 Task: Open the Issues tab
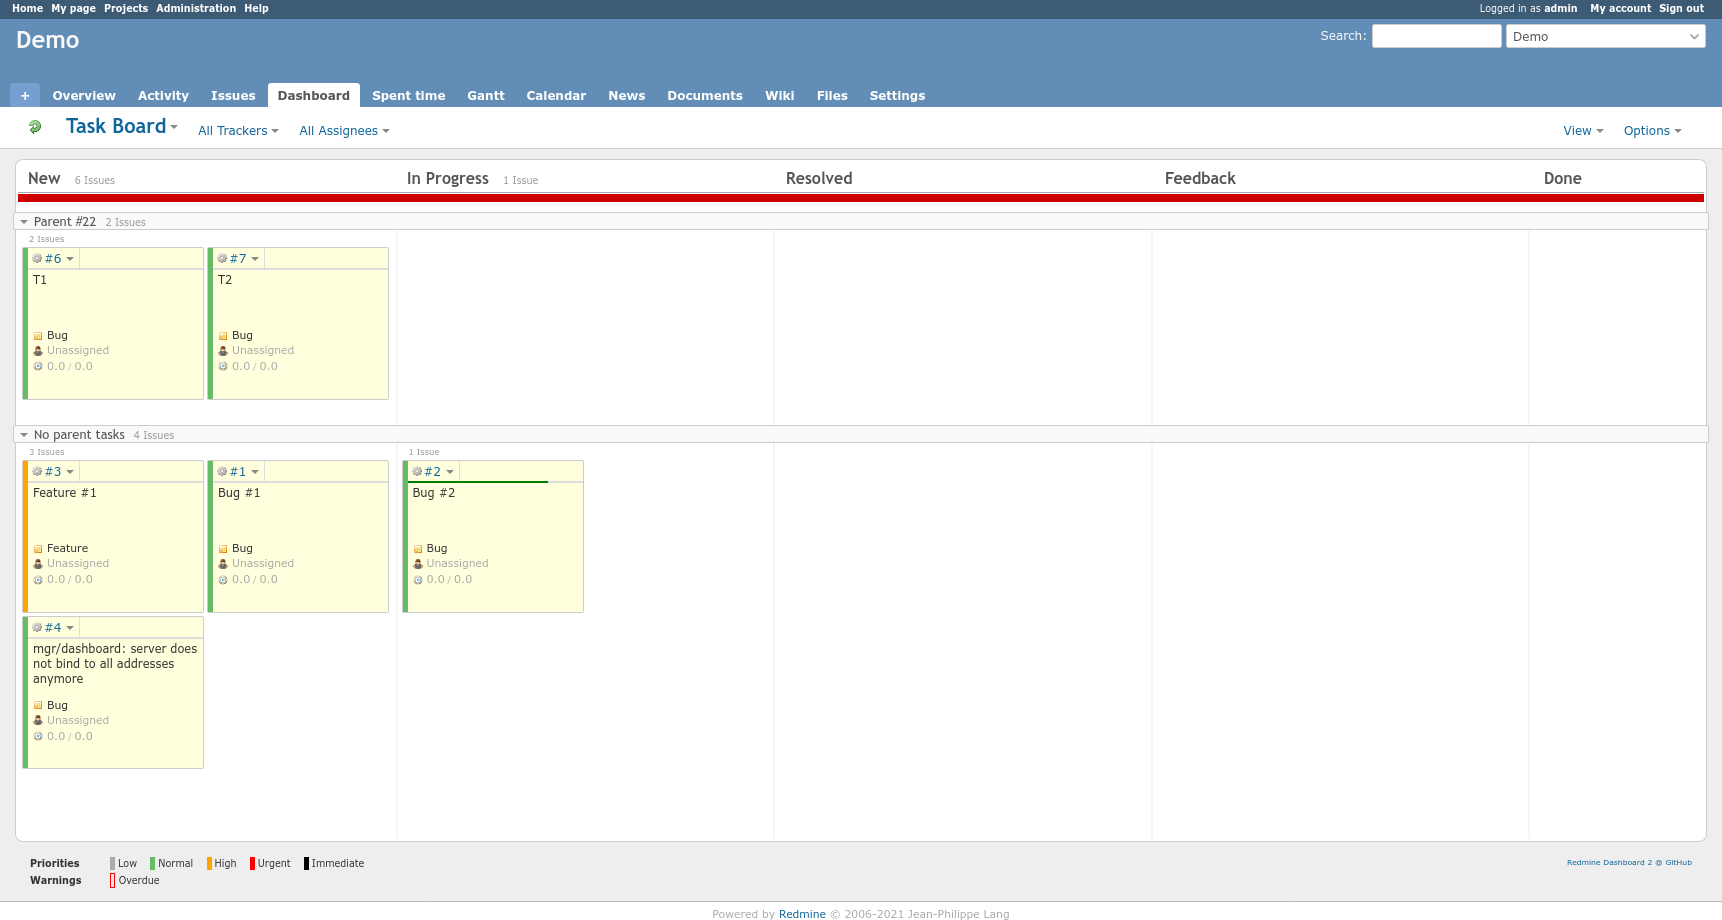233,96
